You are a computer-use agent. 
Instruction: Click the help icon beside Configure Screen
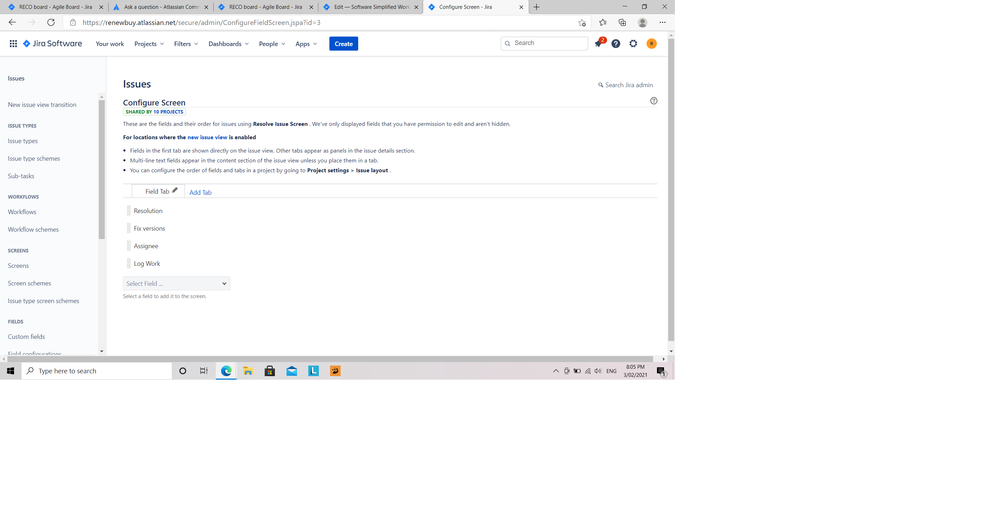click(x=654, y=101)
